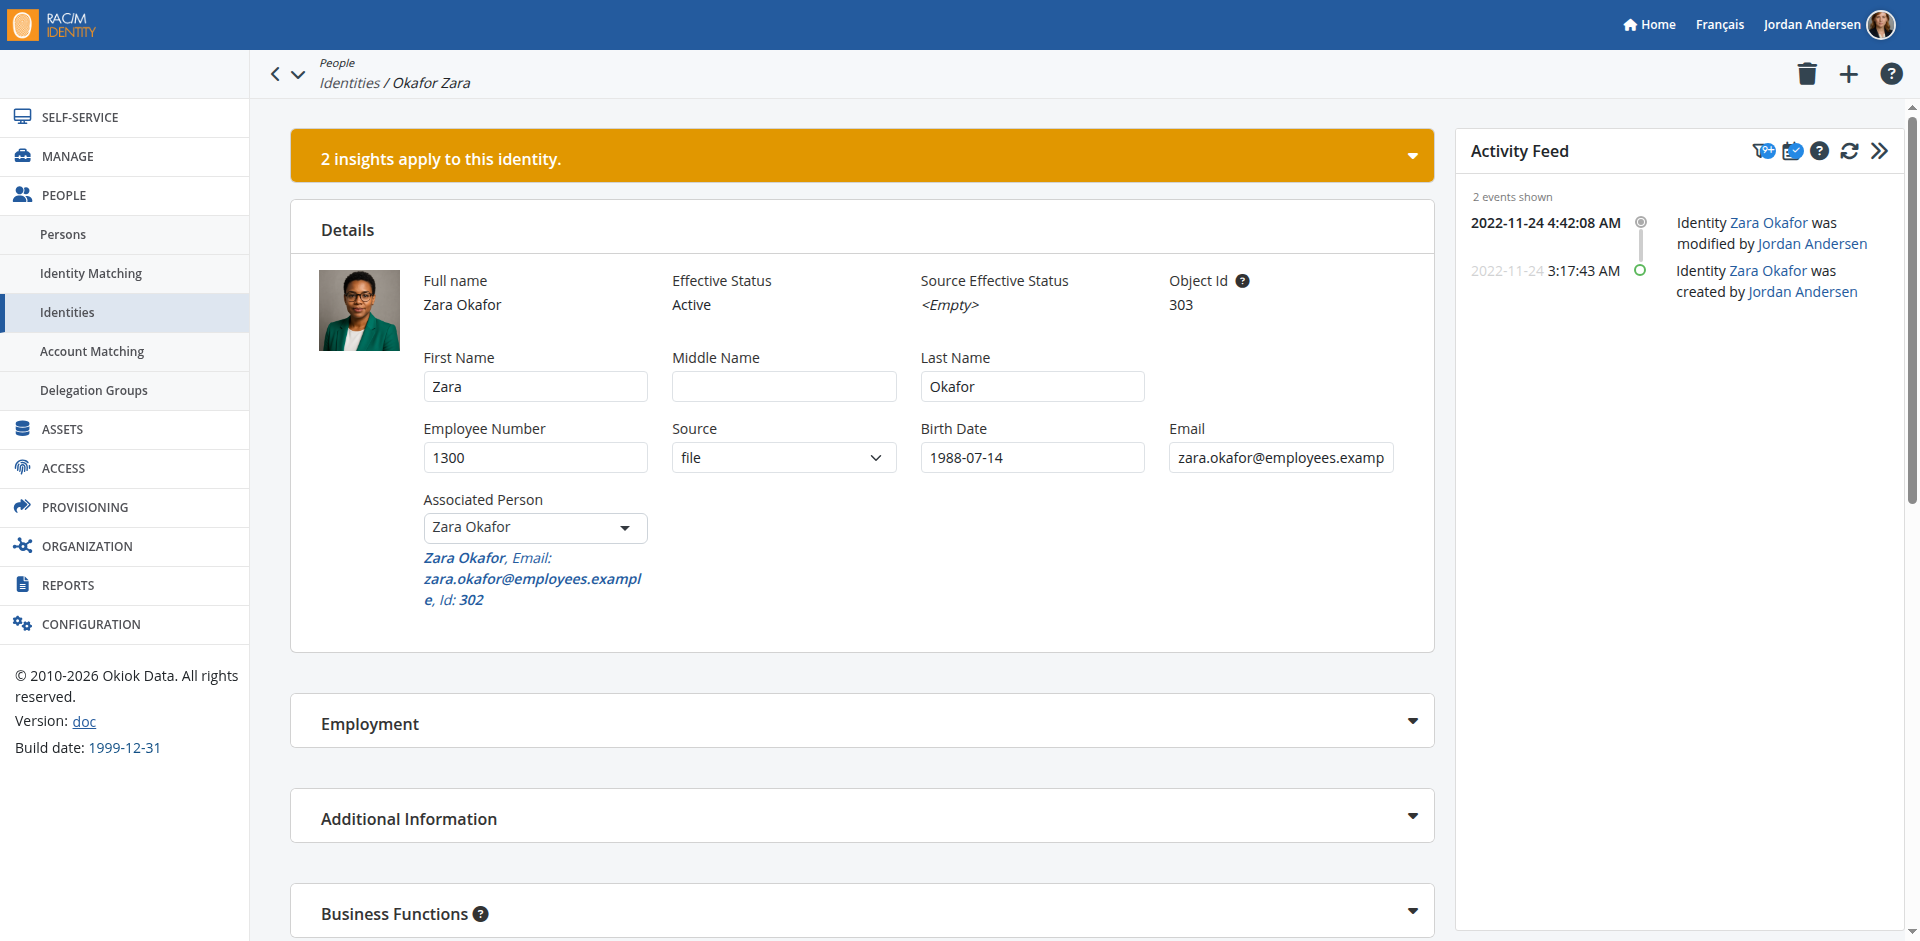Image resolution: width=1920 pixels, height=941 pixels.
Task: Open the Activity Feed event filter
Action: click(1764, 151)
